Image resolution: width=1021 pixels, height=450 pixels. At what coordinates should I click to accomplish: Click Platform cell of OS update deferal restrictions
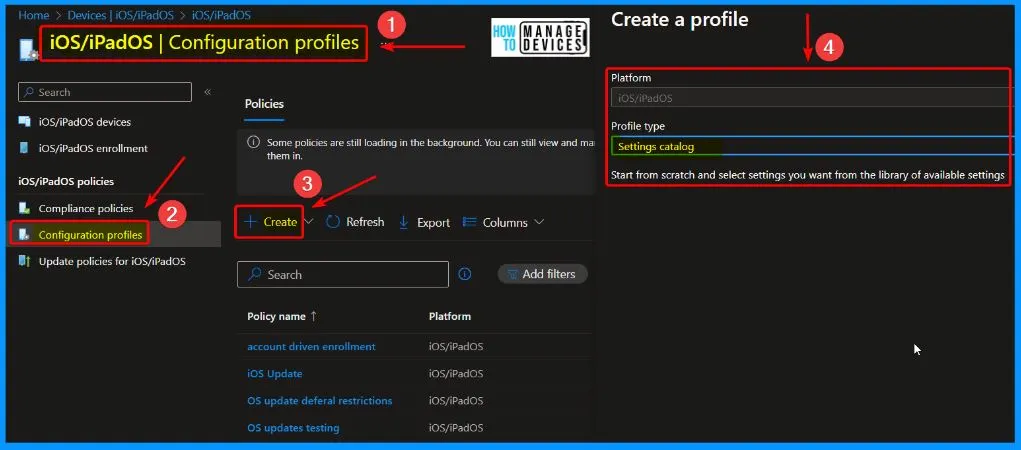(456, 401)
